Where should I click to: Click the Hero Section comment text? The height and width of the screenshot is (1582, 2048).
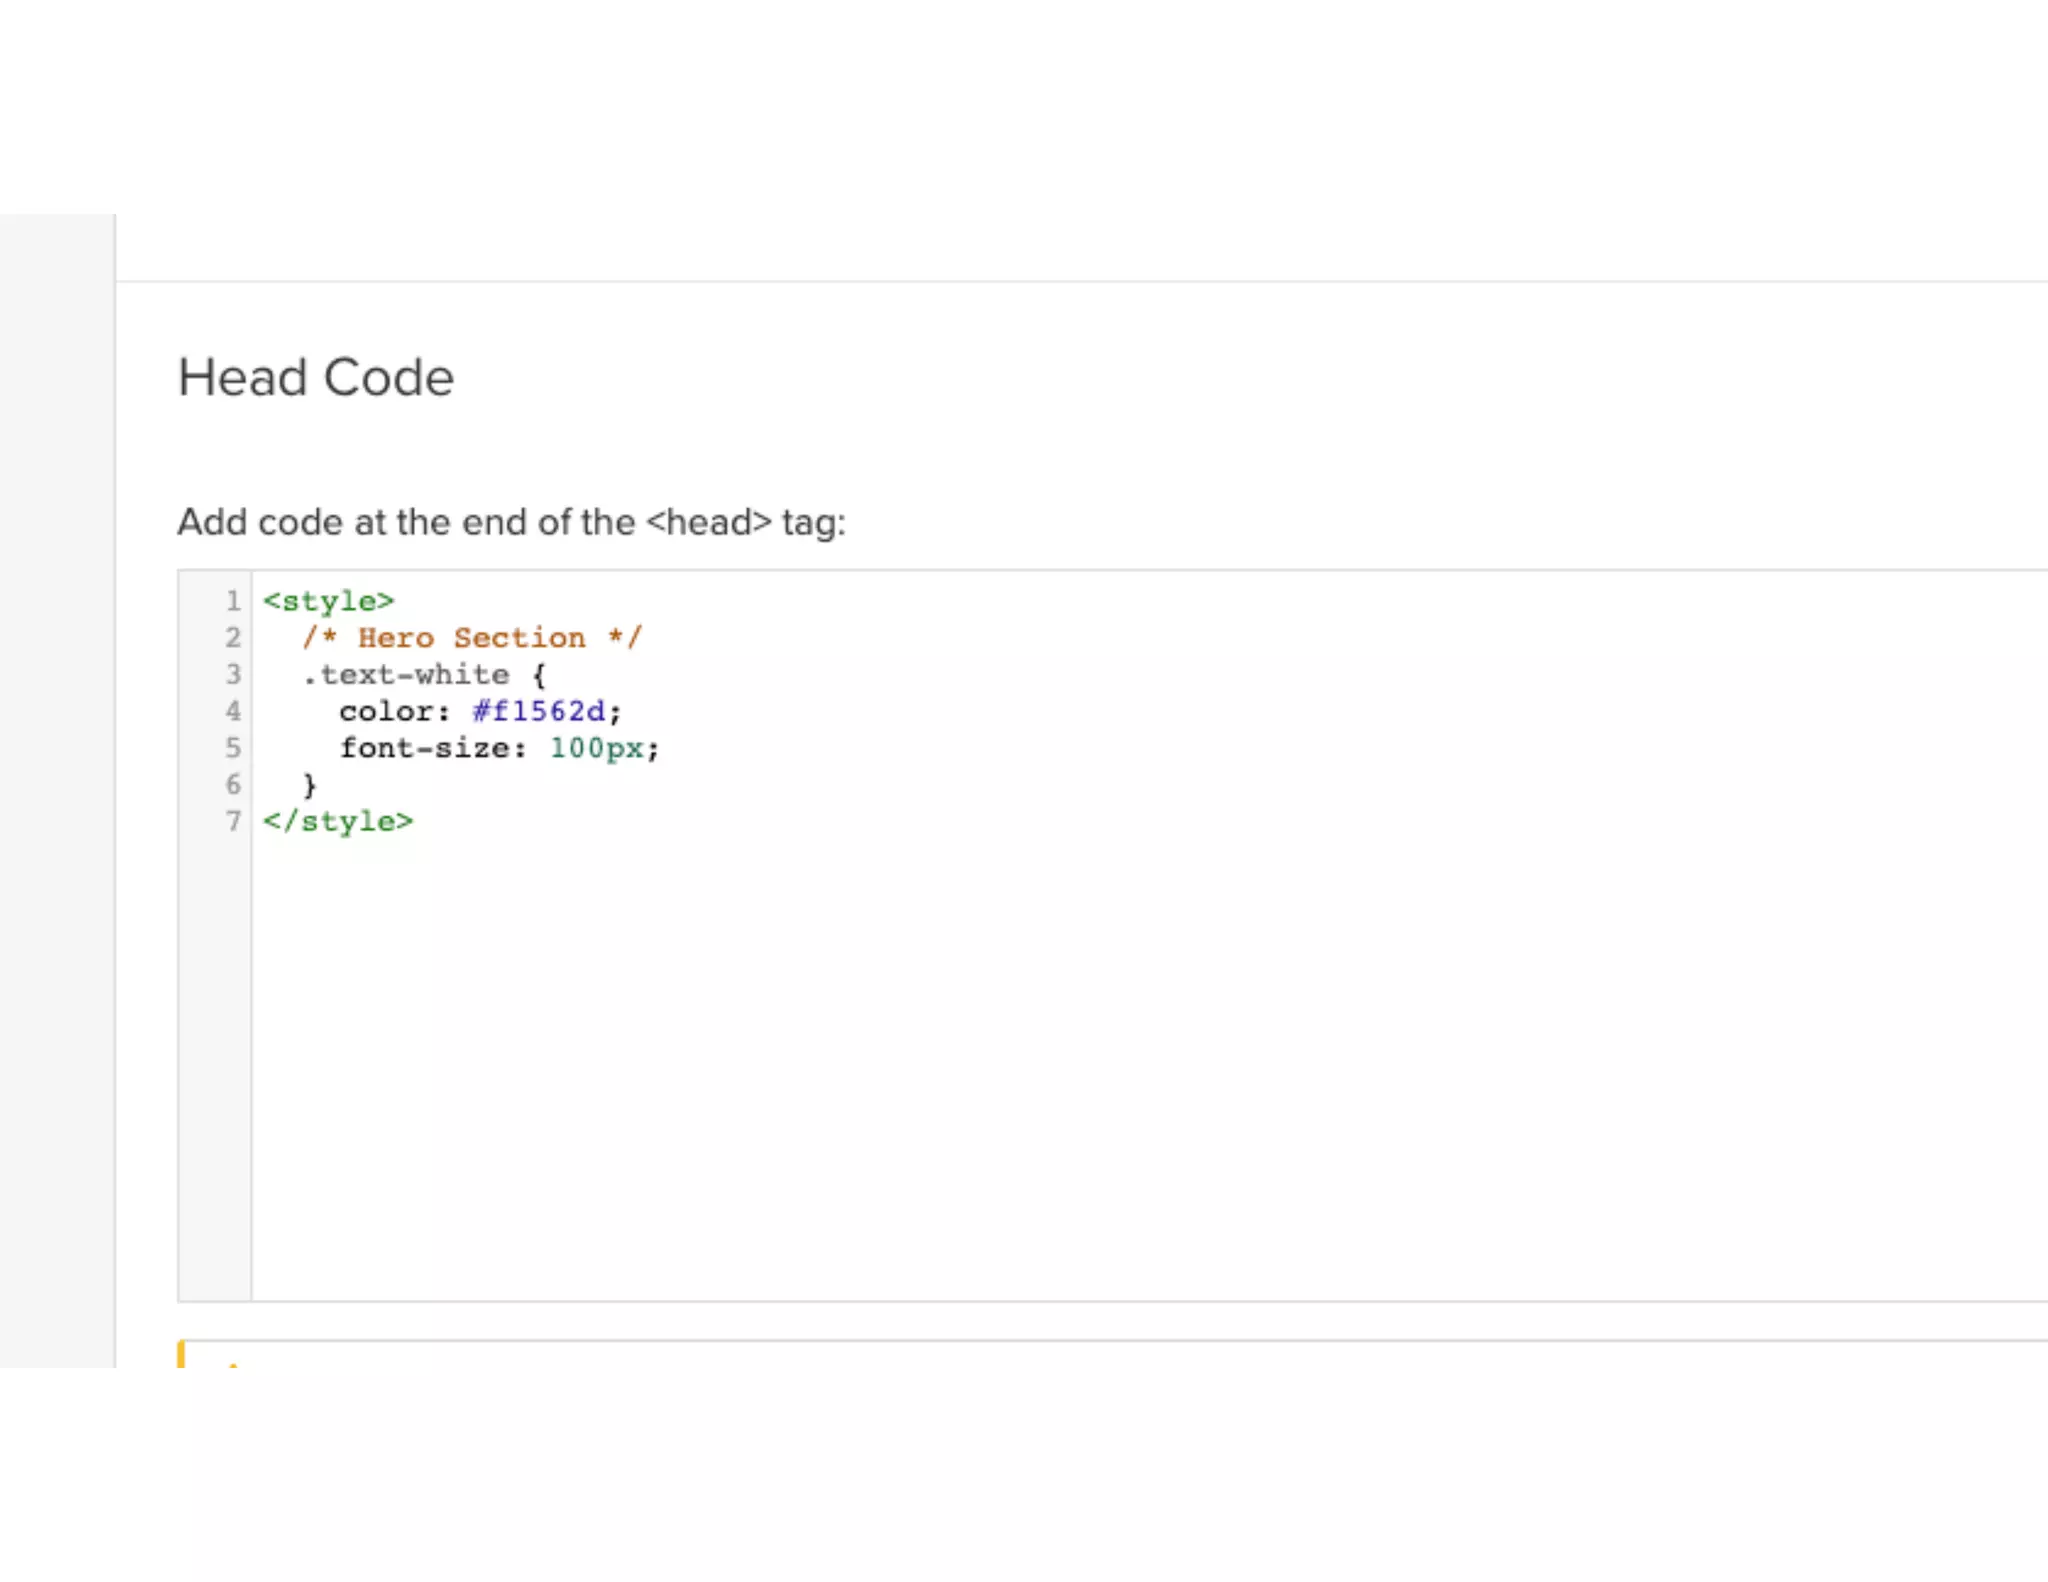click(471, 638)
